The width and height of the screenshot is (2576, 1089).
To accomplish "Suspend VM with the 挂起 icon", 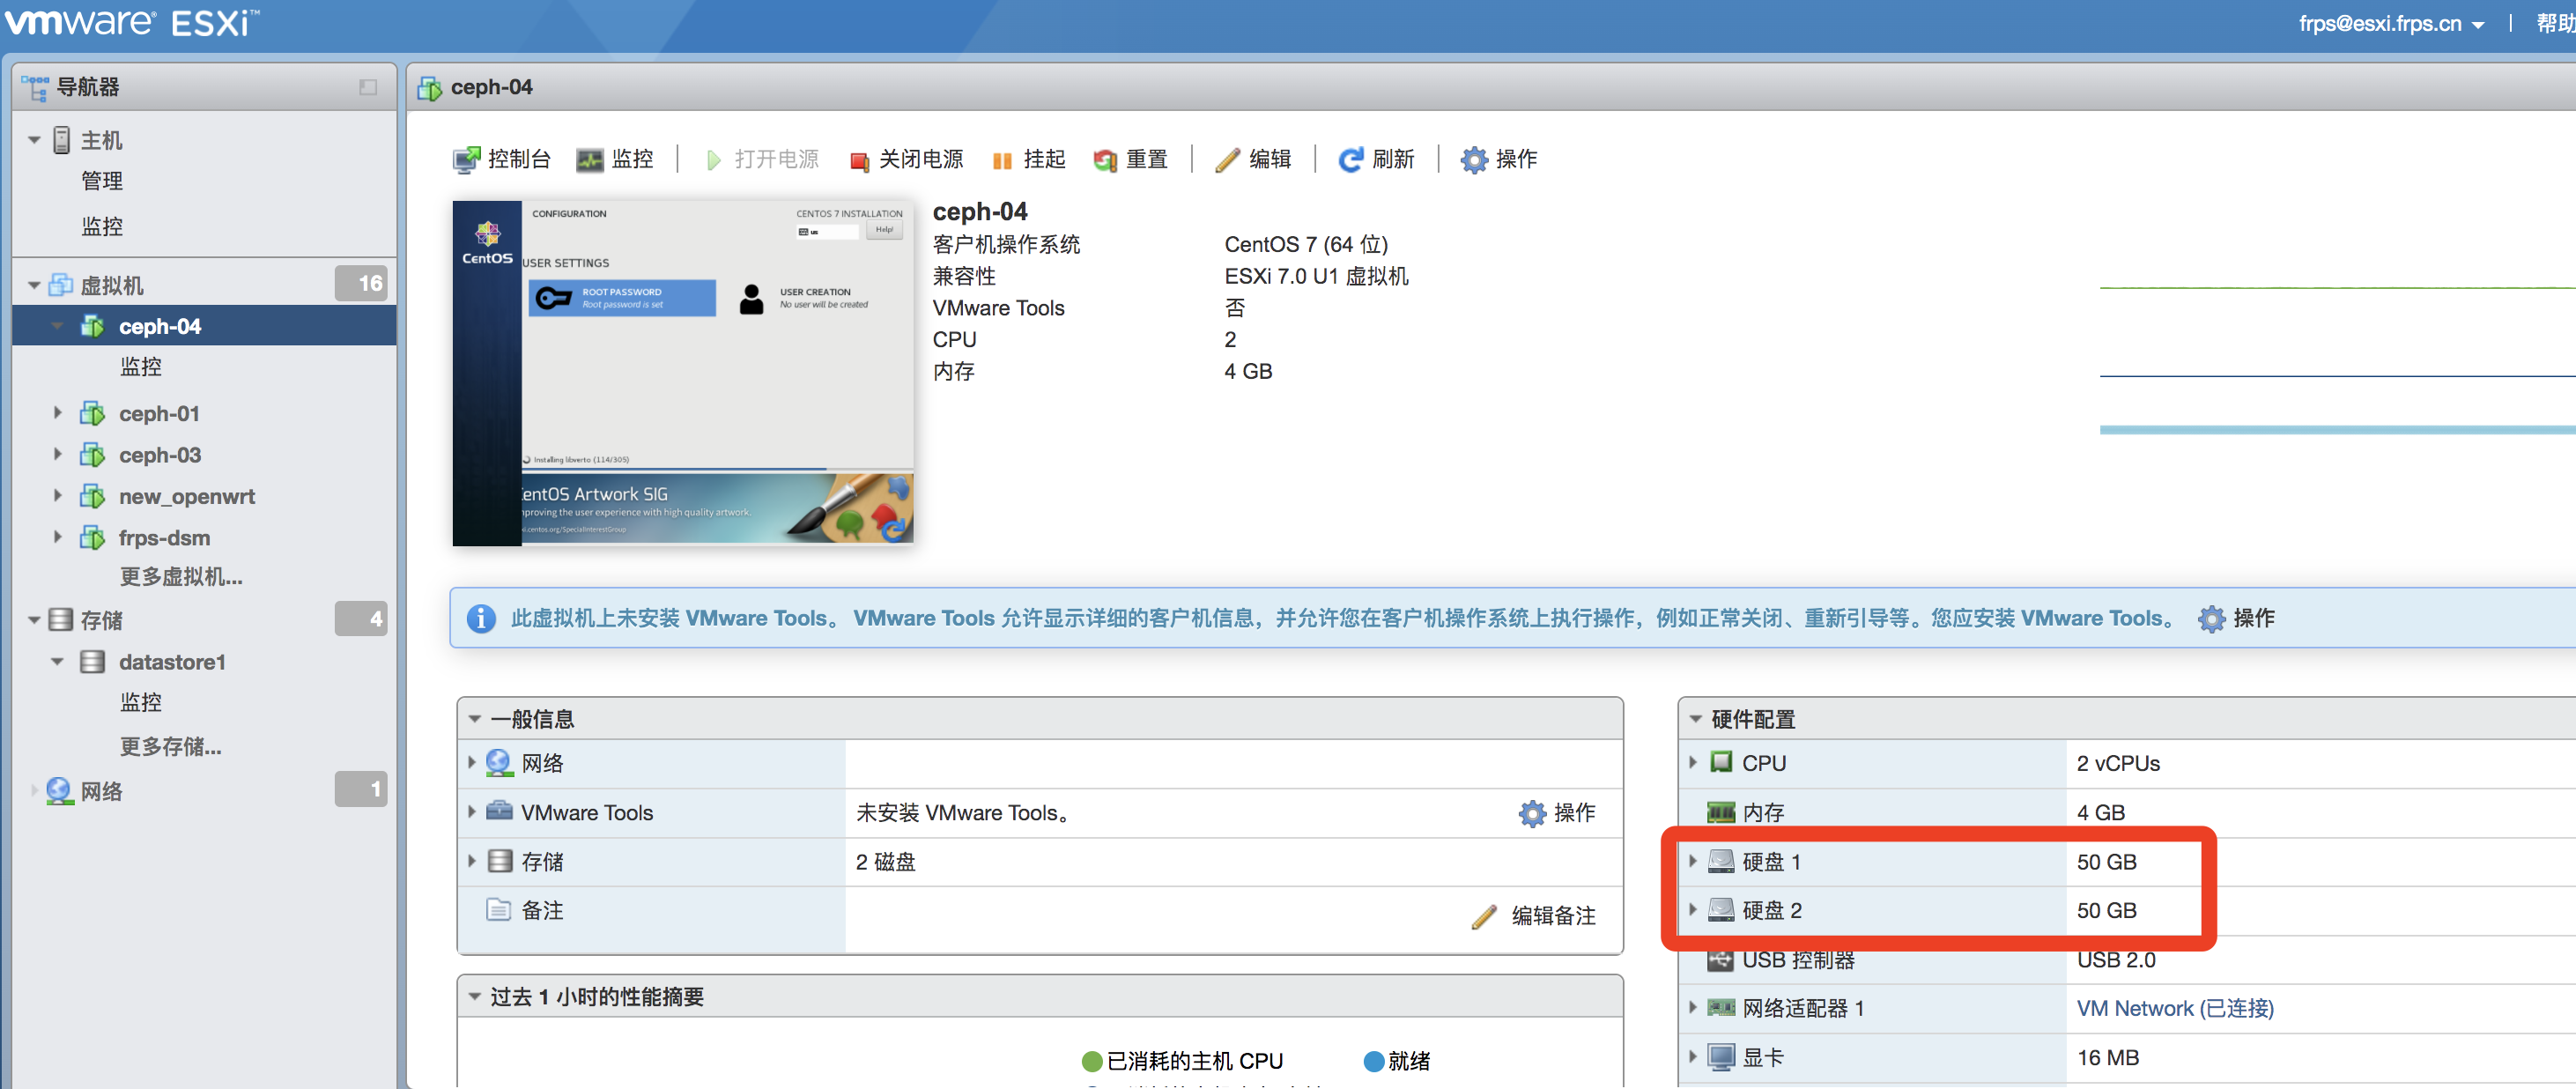I will [x=1001, y=161].
